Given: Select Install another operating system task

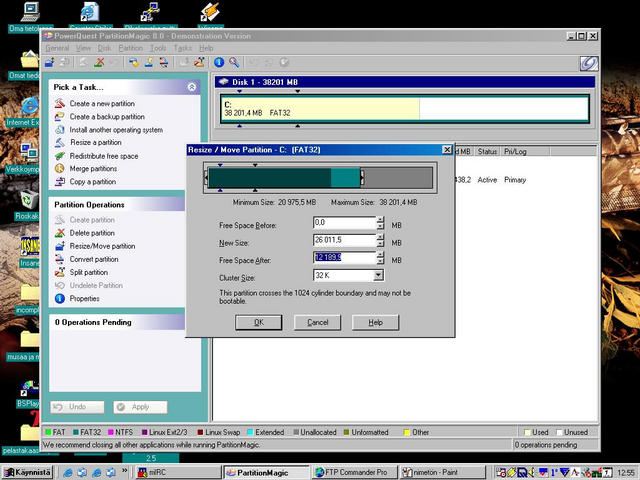Looking at the screenshot, I should point(116,130).
